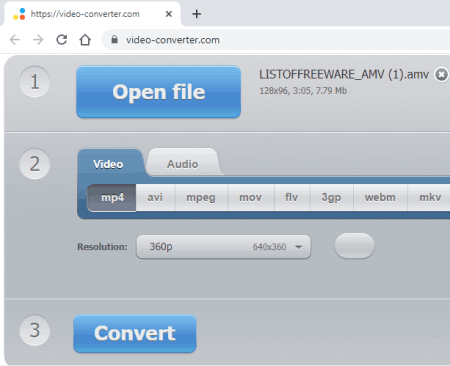Close the video-converter.com browser tab
Screen dimensions: 450x366
[169, 14]
